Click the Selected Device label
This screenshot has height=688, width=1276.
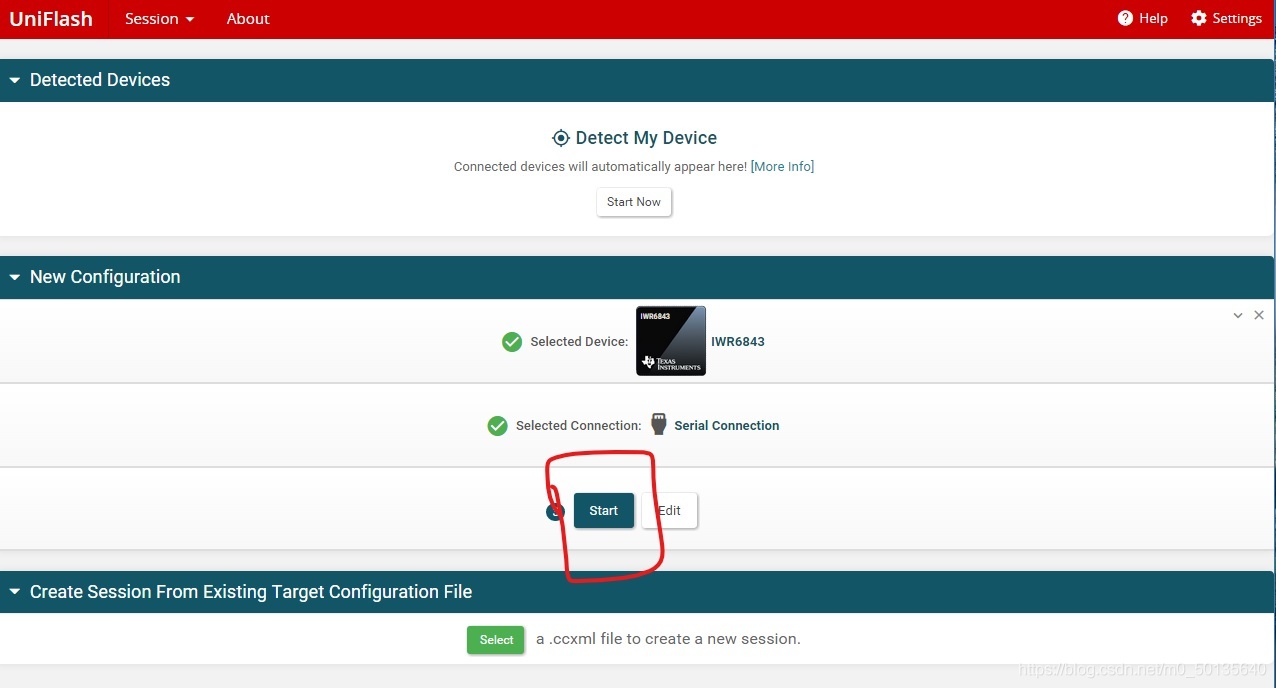coord(579,342)
